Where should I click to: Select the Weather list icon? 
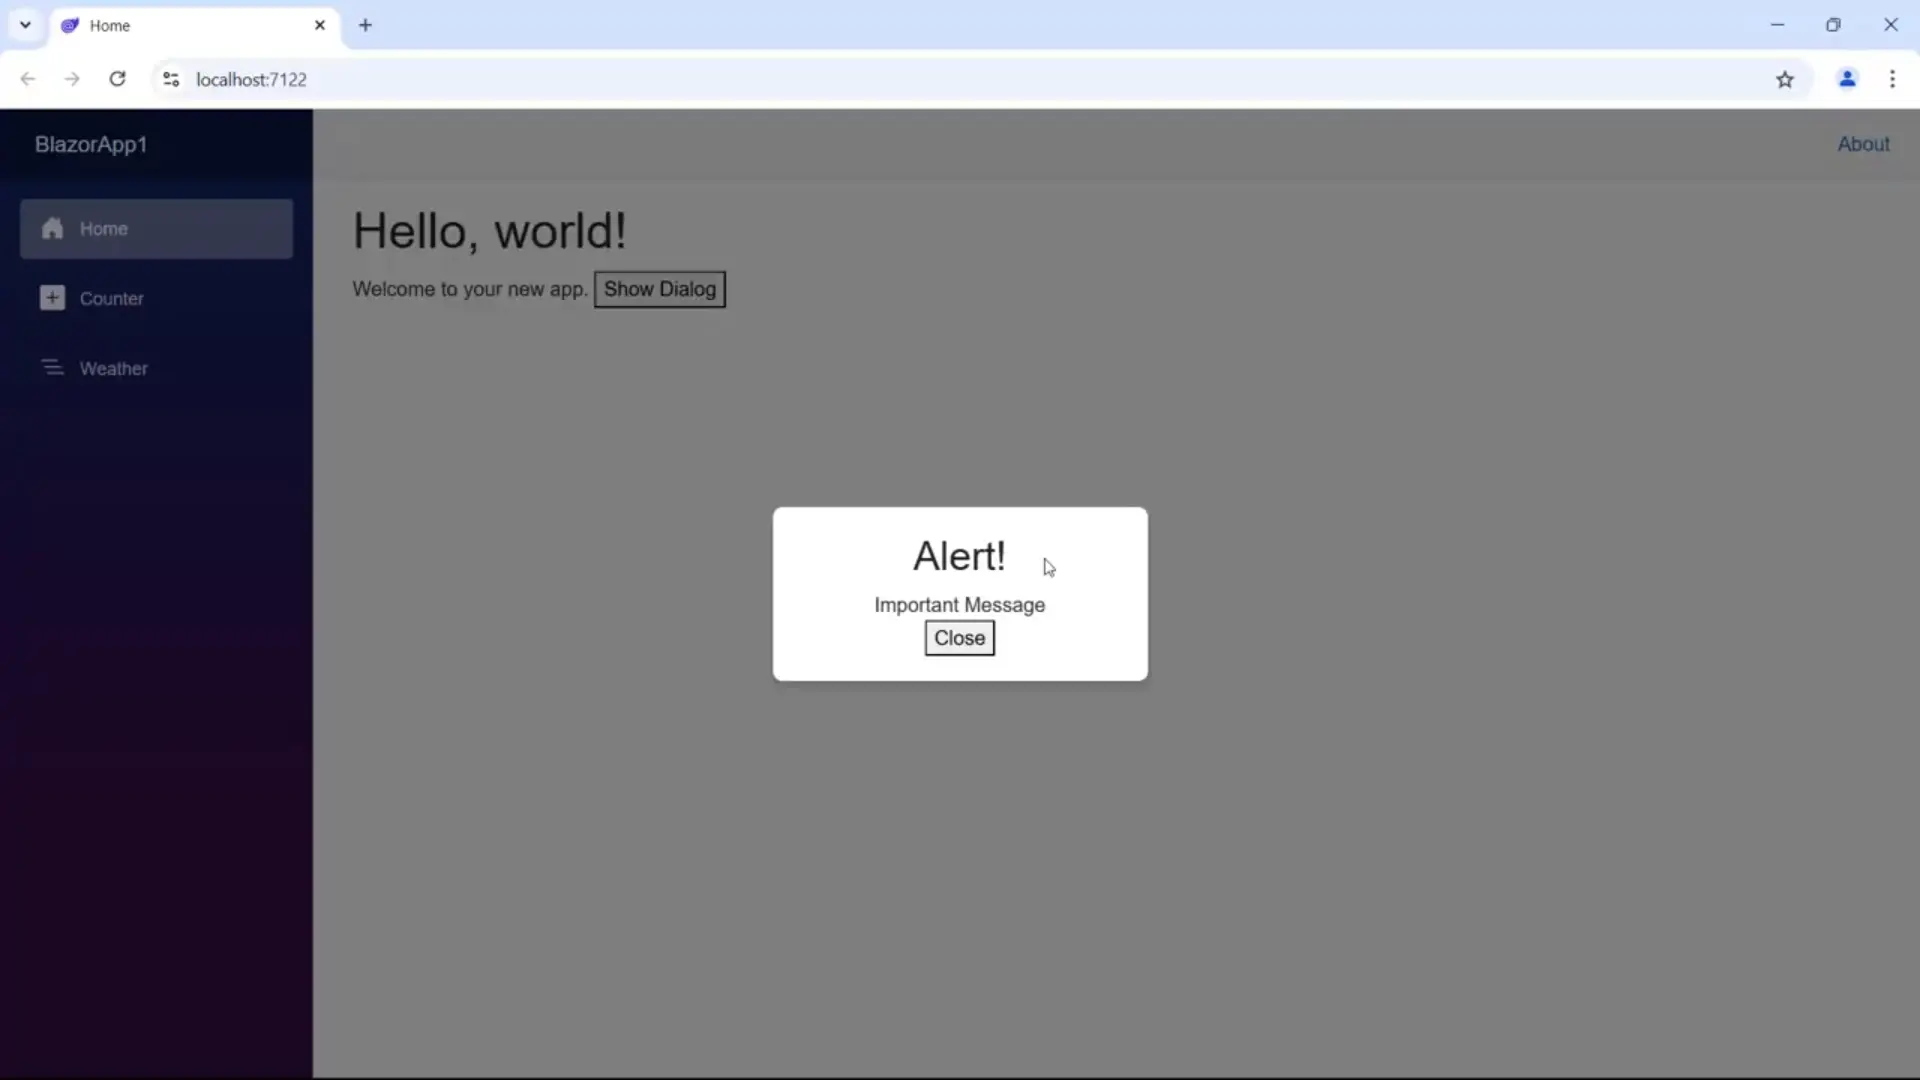coord(53,368)
